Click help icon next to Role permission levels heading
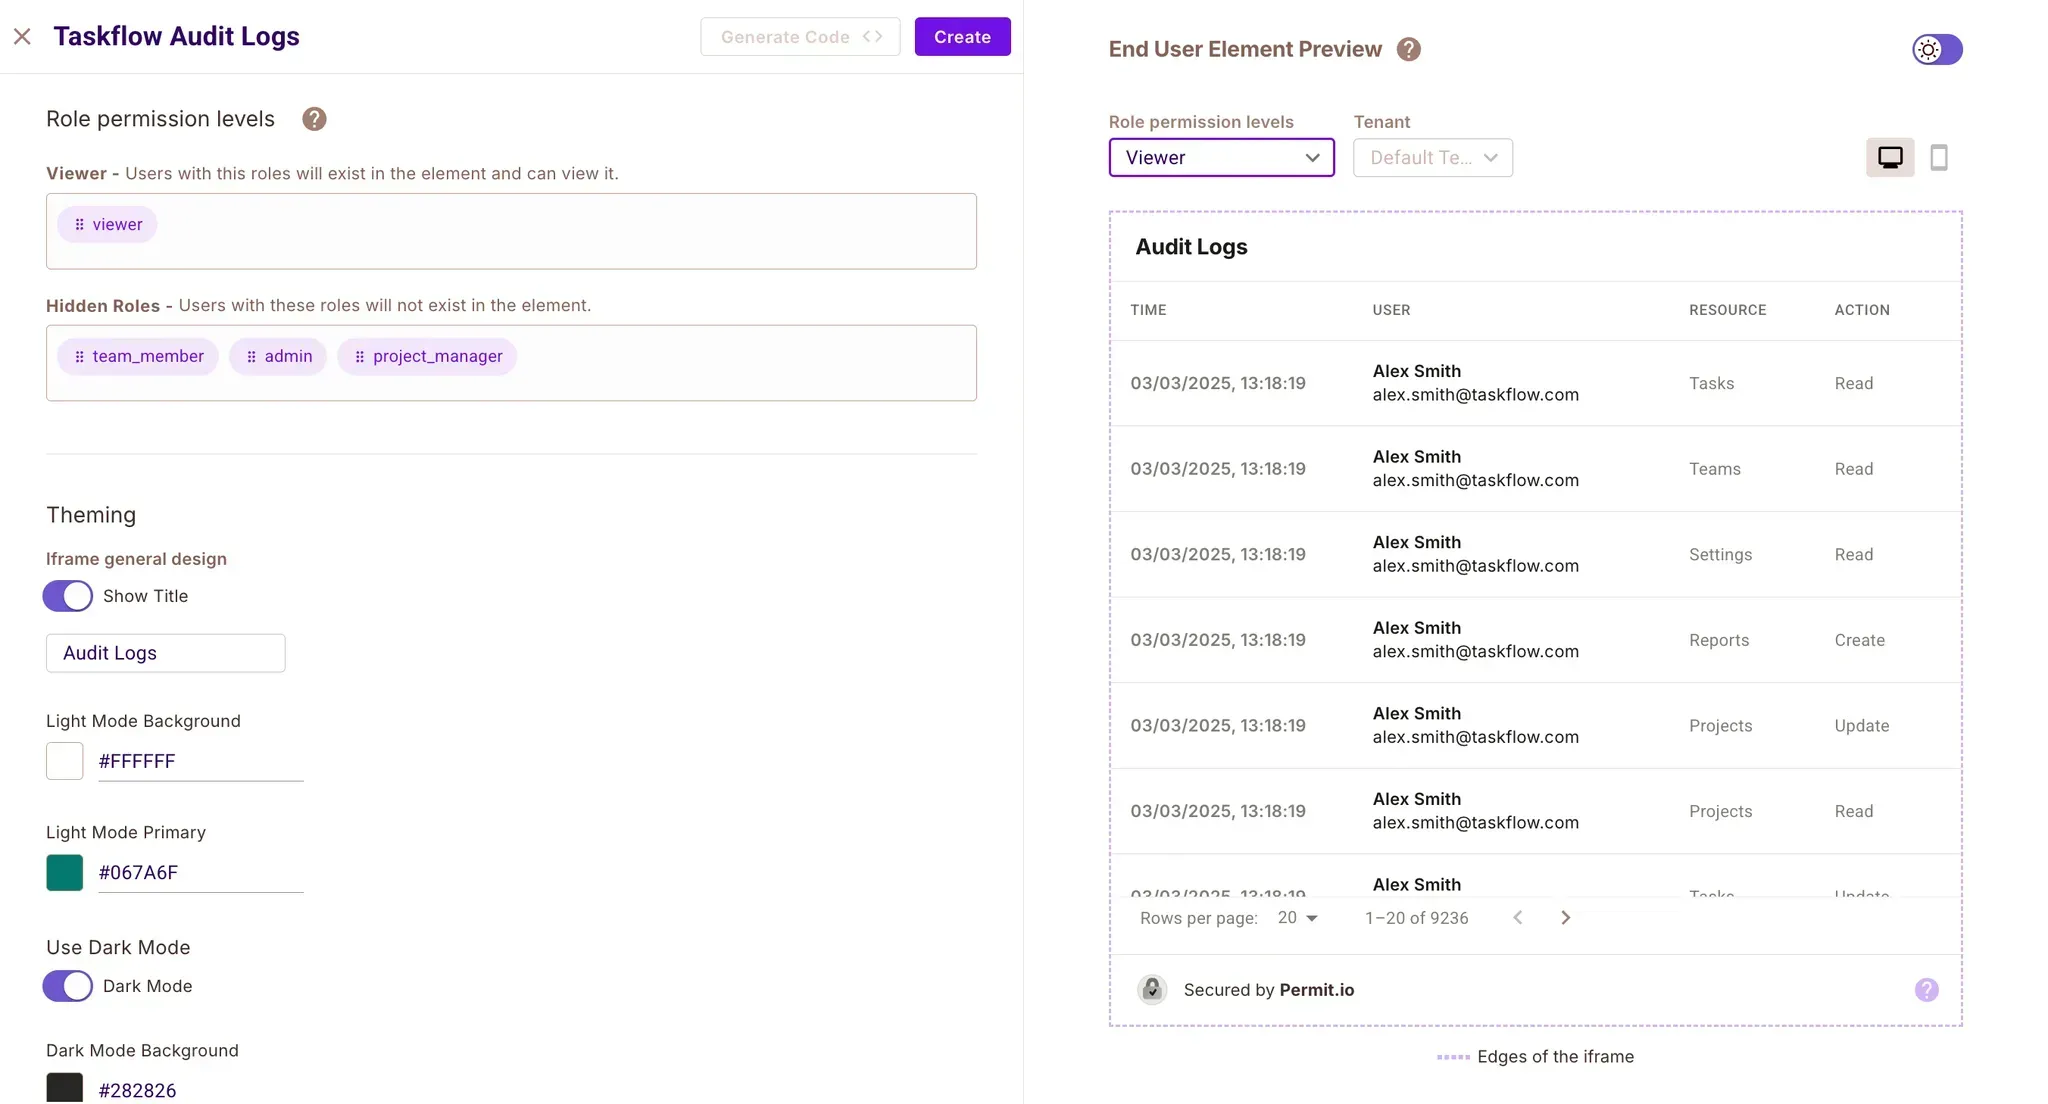2048x1104 pixels. 314,119
